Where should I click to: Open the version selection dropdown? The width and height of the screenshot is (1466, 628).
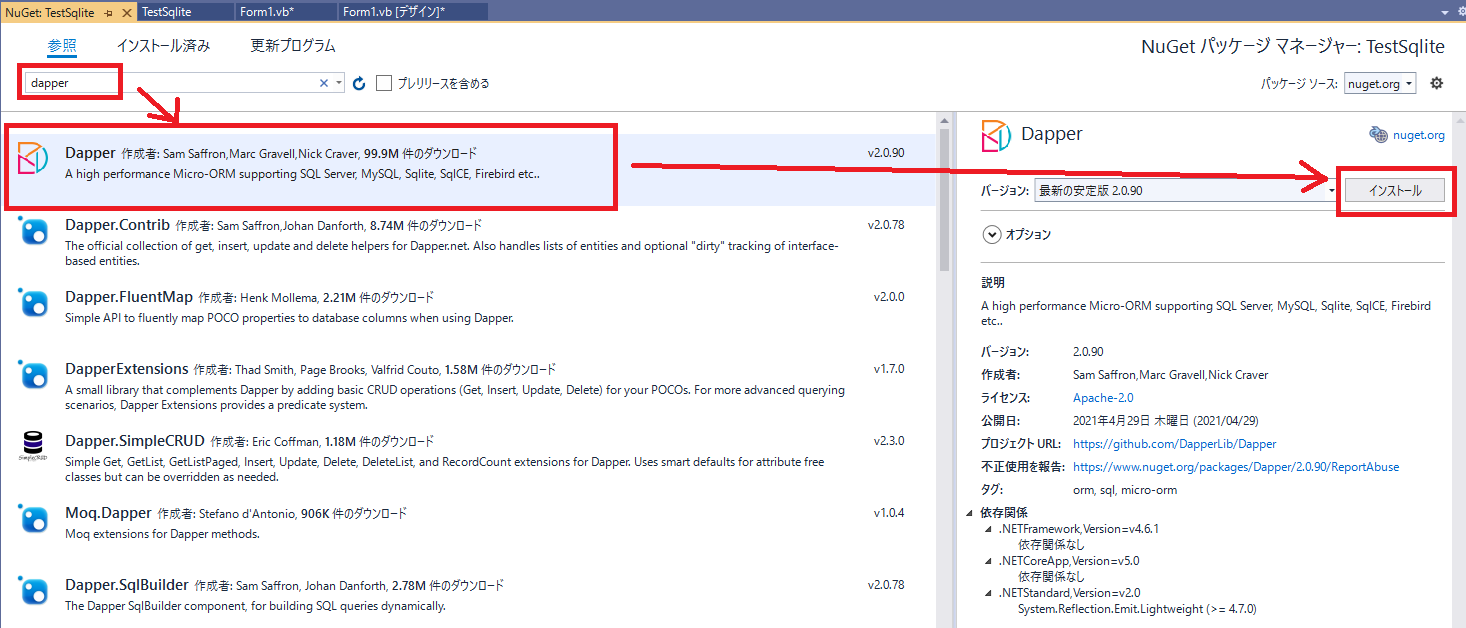coord(1332,190)
